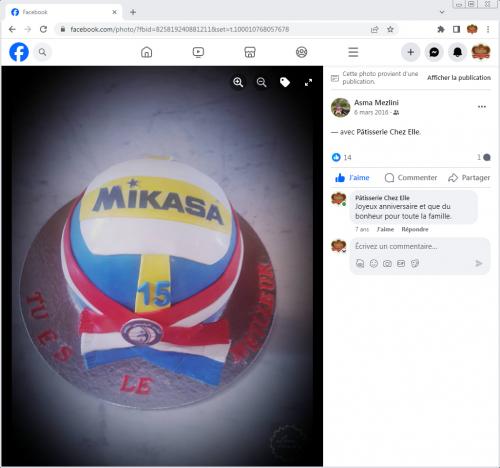The width and height of the screenshot is (500, 468).
Task: Click the Mikasa cake photo
Action: click(162, 266)
